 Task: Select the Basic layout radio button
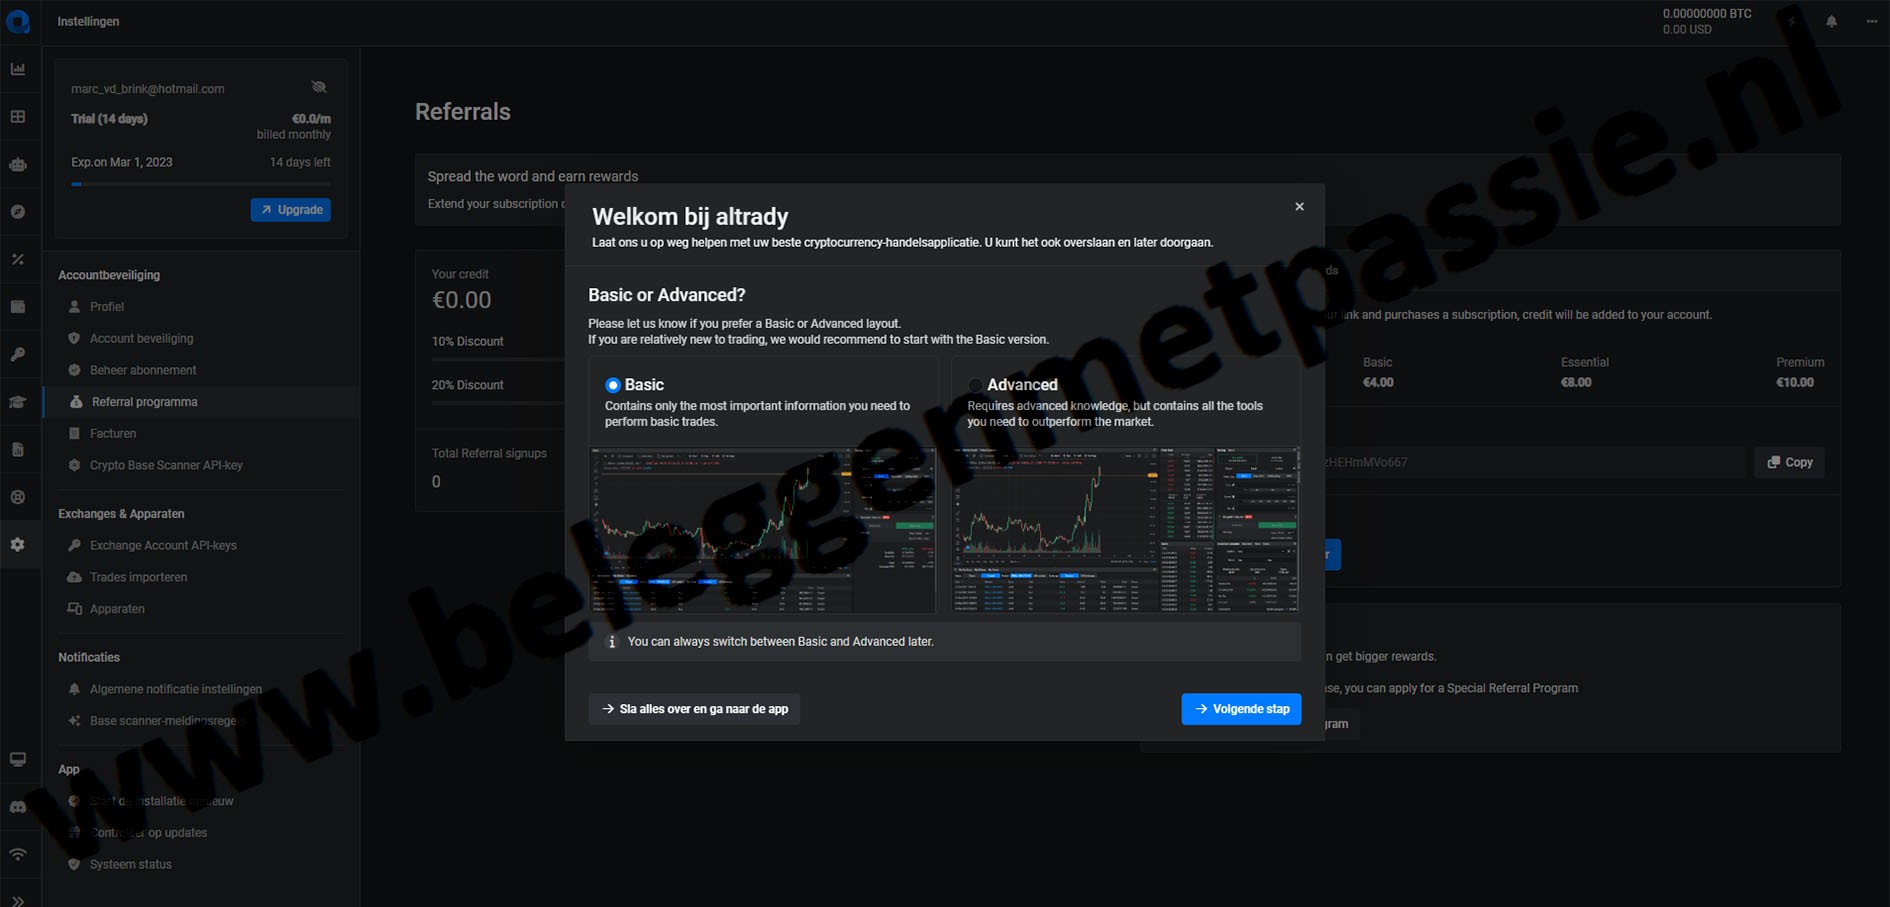point(613,385)
